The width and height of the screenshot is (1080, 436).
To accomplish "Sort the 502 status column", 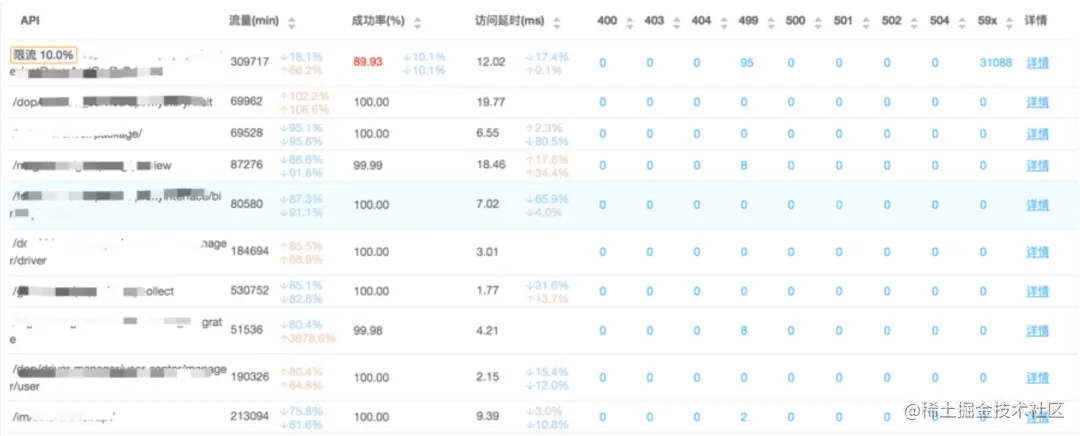I will tap(913, 22).
